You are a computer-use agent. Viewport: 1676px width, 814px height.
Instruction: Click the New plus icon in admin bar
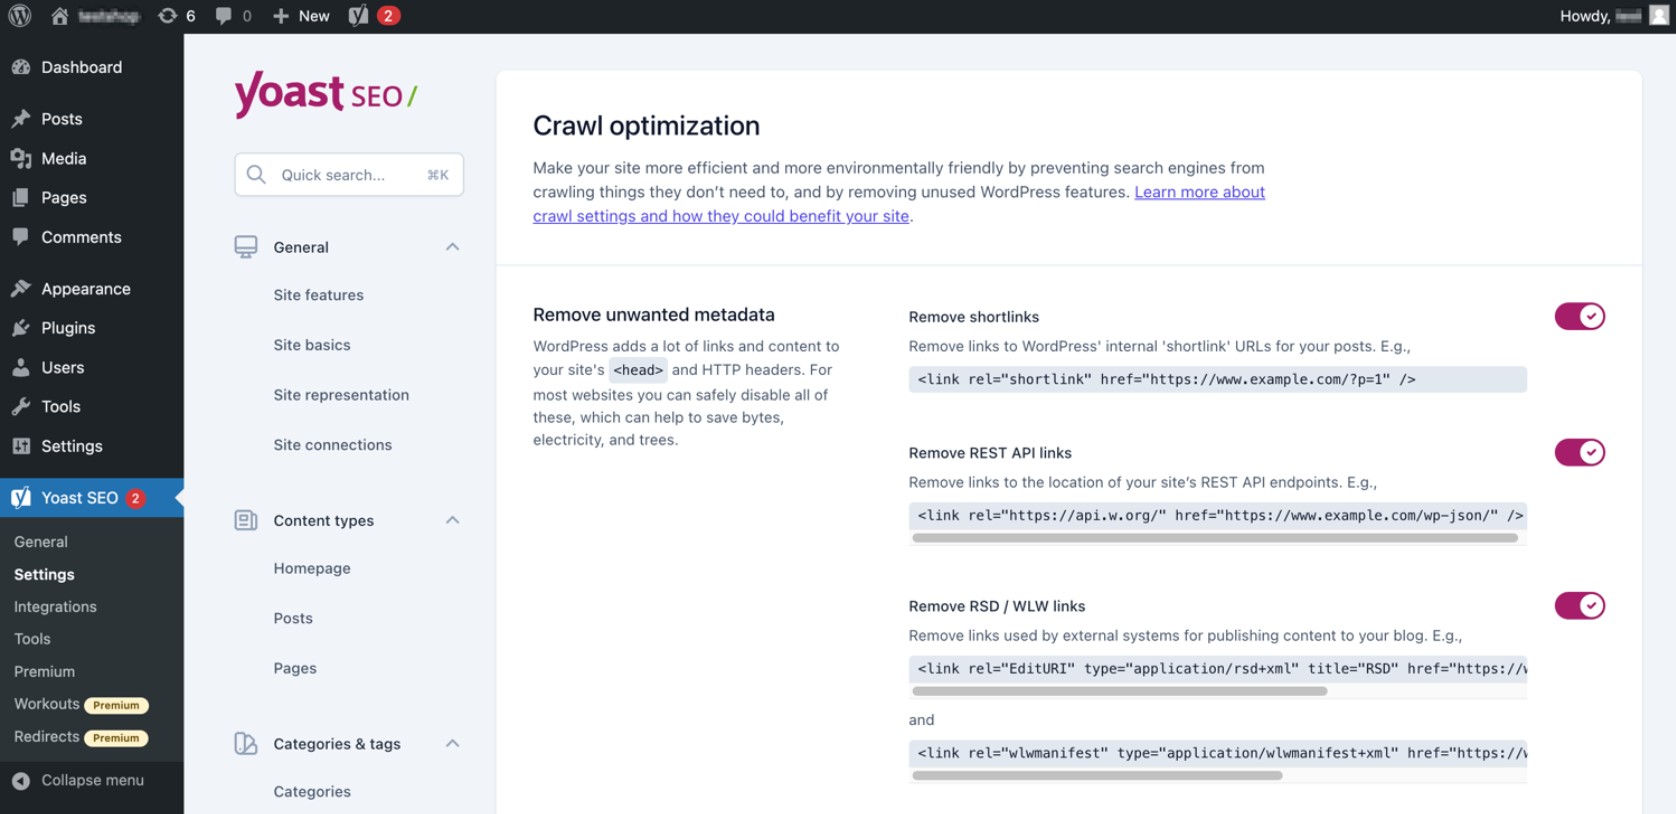coord(281,16)
